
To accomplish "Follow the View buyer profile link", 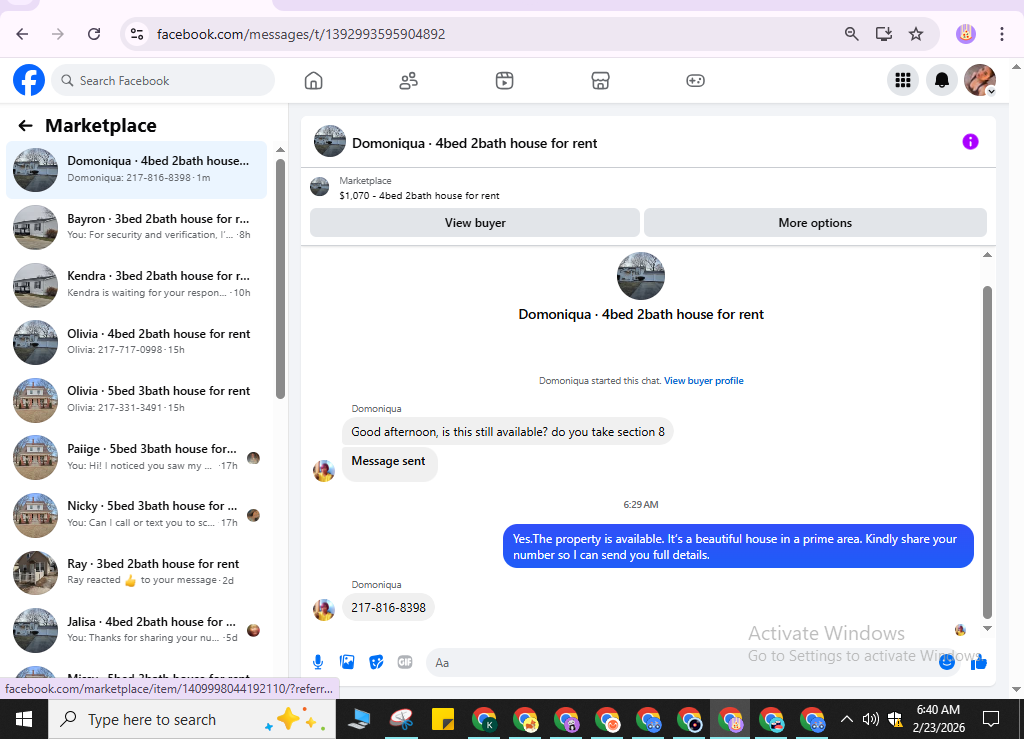I will pyautogui.click(x=703, y=381).
